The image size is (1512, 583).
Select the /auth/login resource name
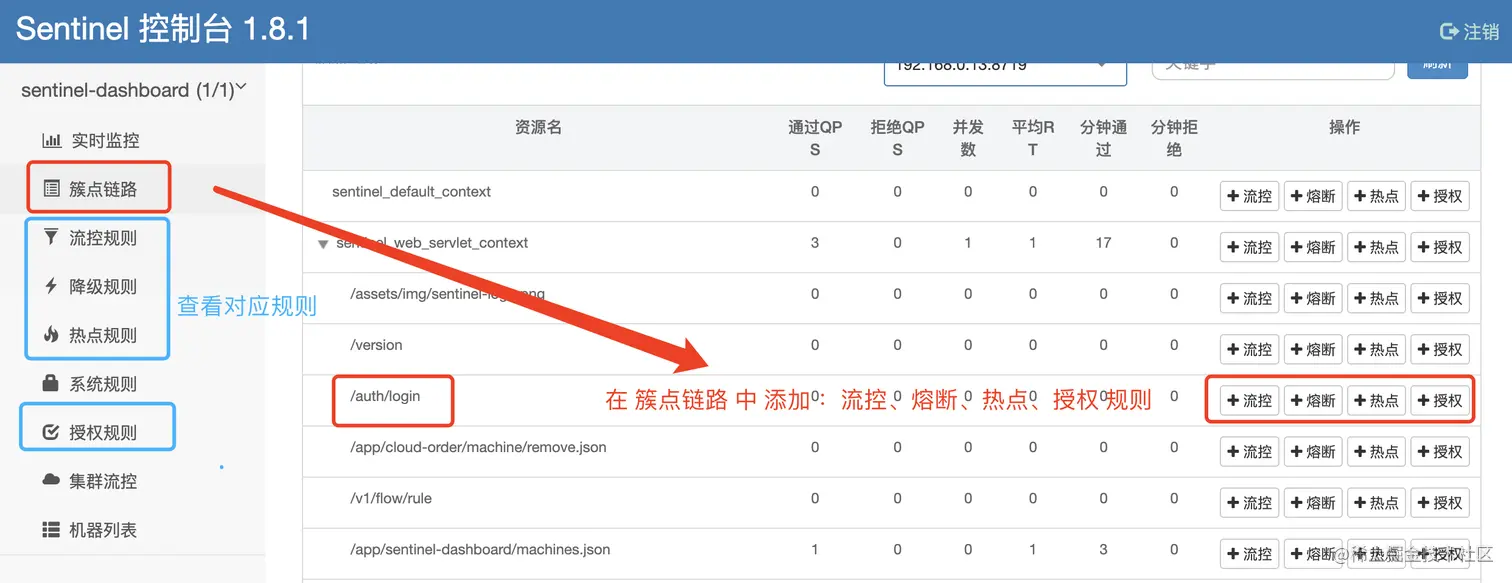click(x=385, y=396)
